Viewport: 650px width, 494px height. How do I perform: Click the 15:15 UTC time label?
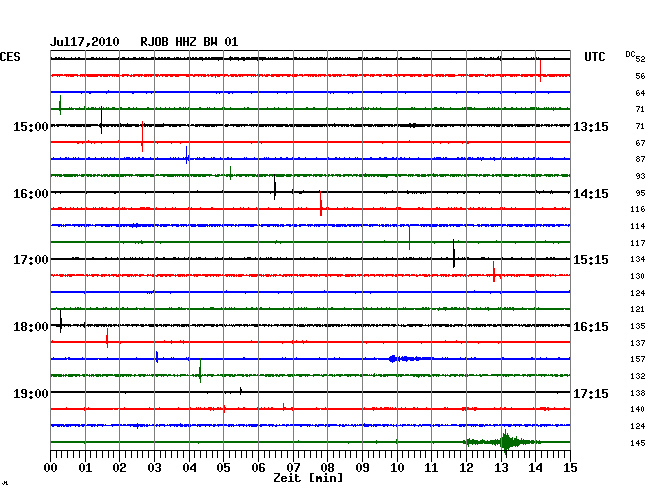[x=591, y=260]
